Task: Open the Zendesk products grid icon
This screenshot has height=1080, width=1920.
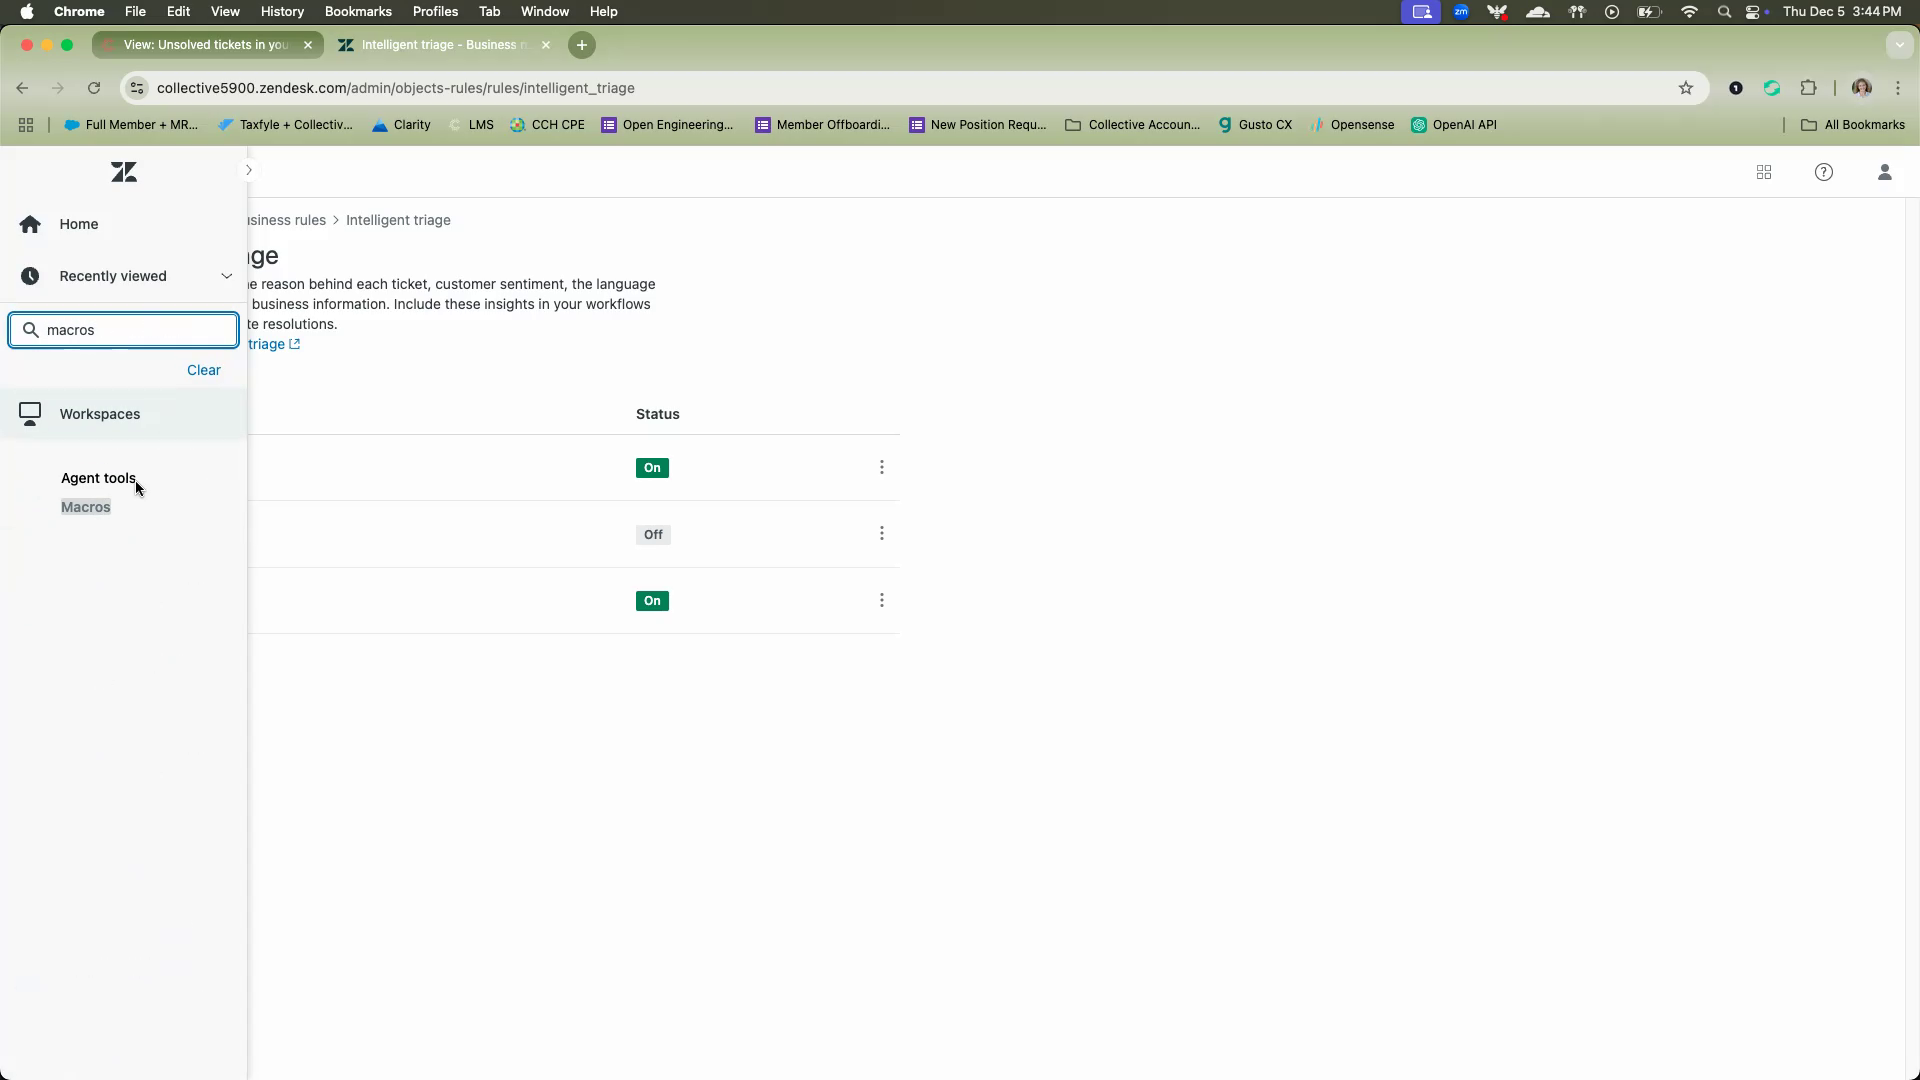Action: click(x=1764, y=172)
